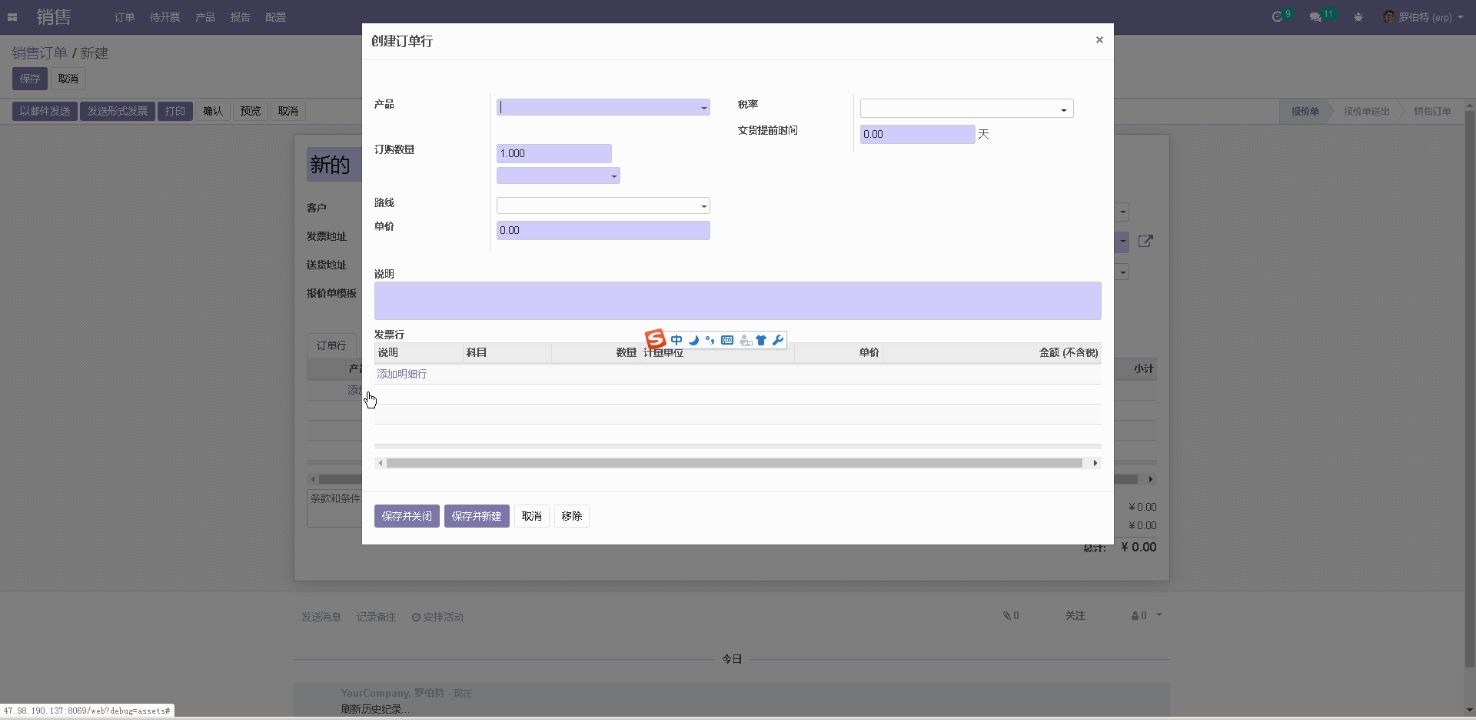Screen dimensions: 1476x720
Task: Click 销售订单 breadcrumb link
Action: 40,53
